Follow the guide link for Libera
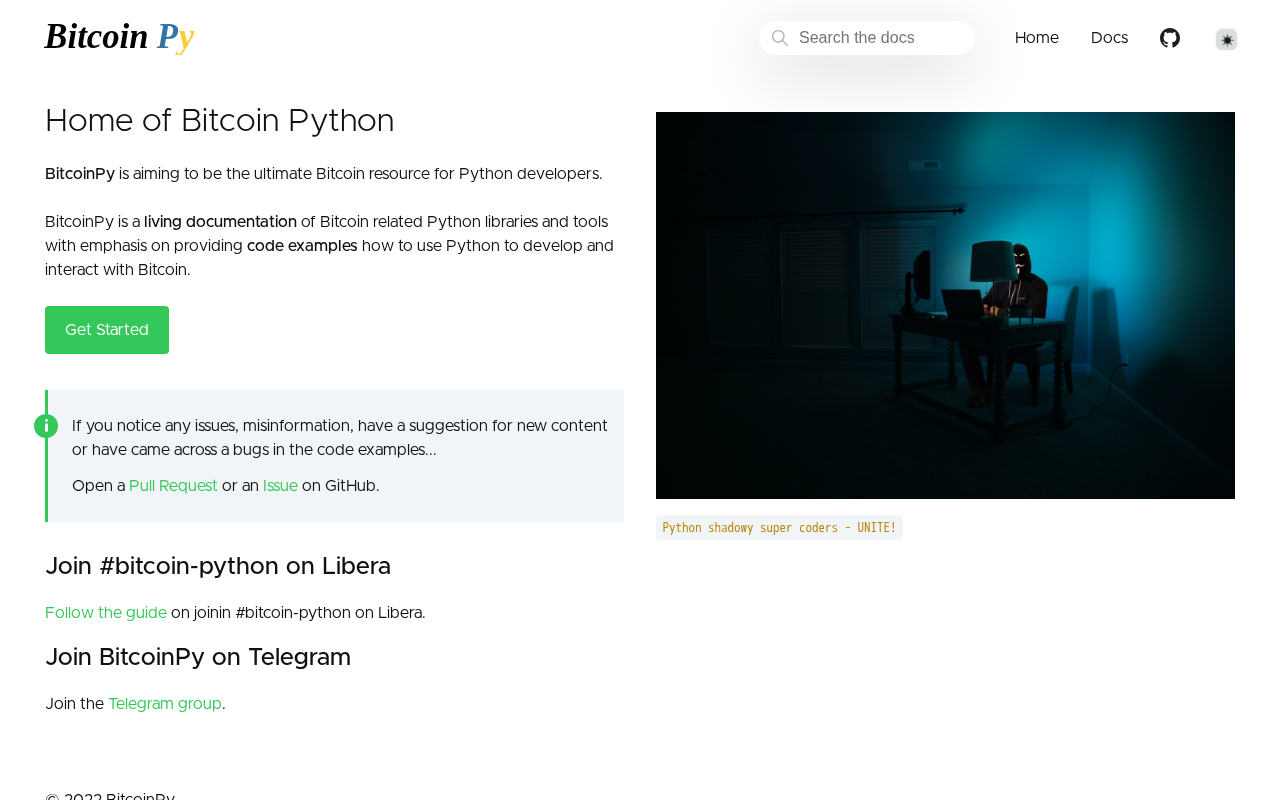The height and width of the screenshot is (800, 1280). (106, 613)
